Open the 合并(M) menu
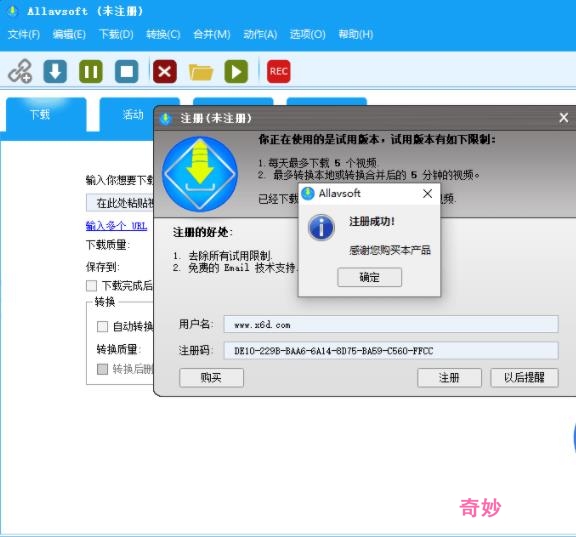The image size is (576, 537). [x=212, y=35]
